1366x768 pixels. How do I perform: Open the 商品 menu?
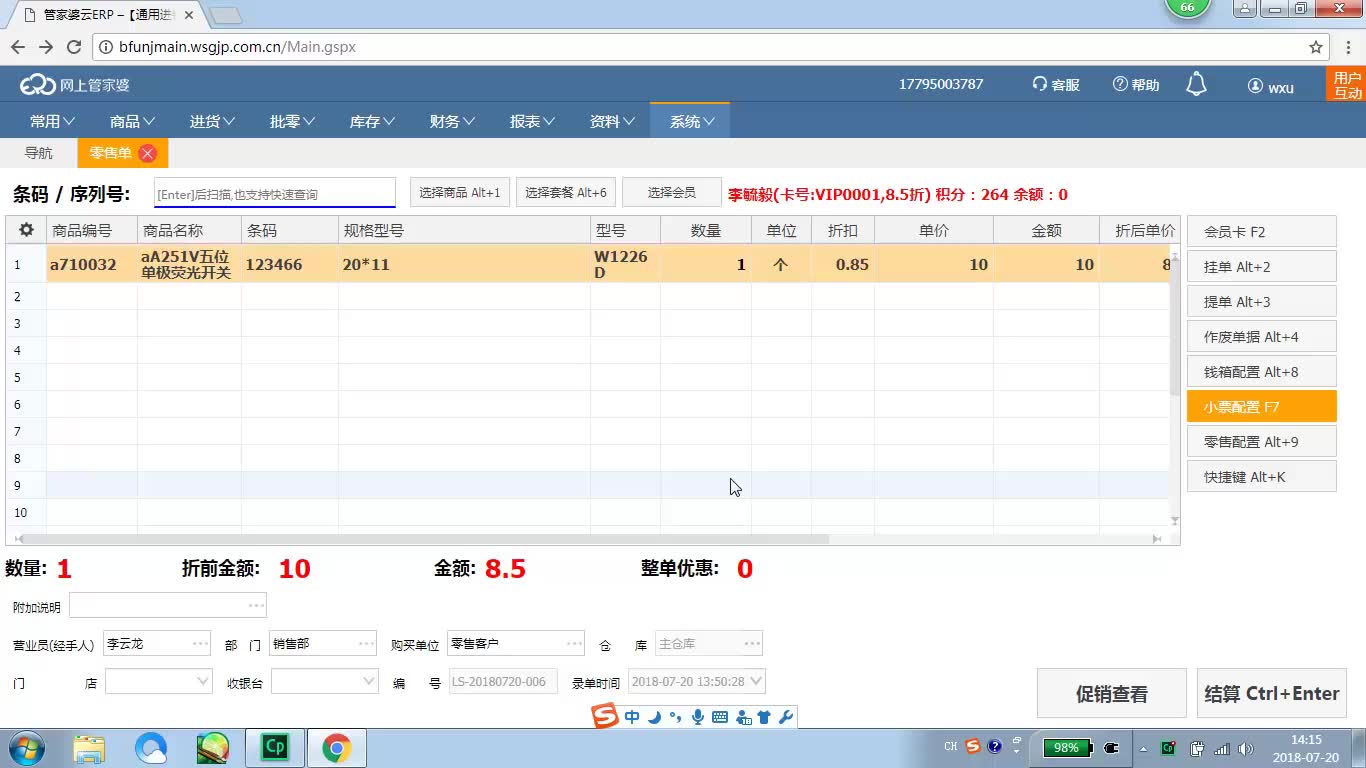[x=132, y=121]
